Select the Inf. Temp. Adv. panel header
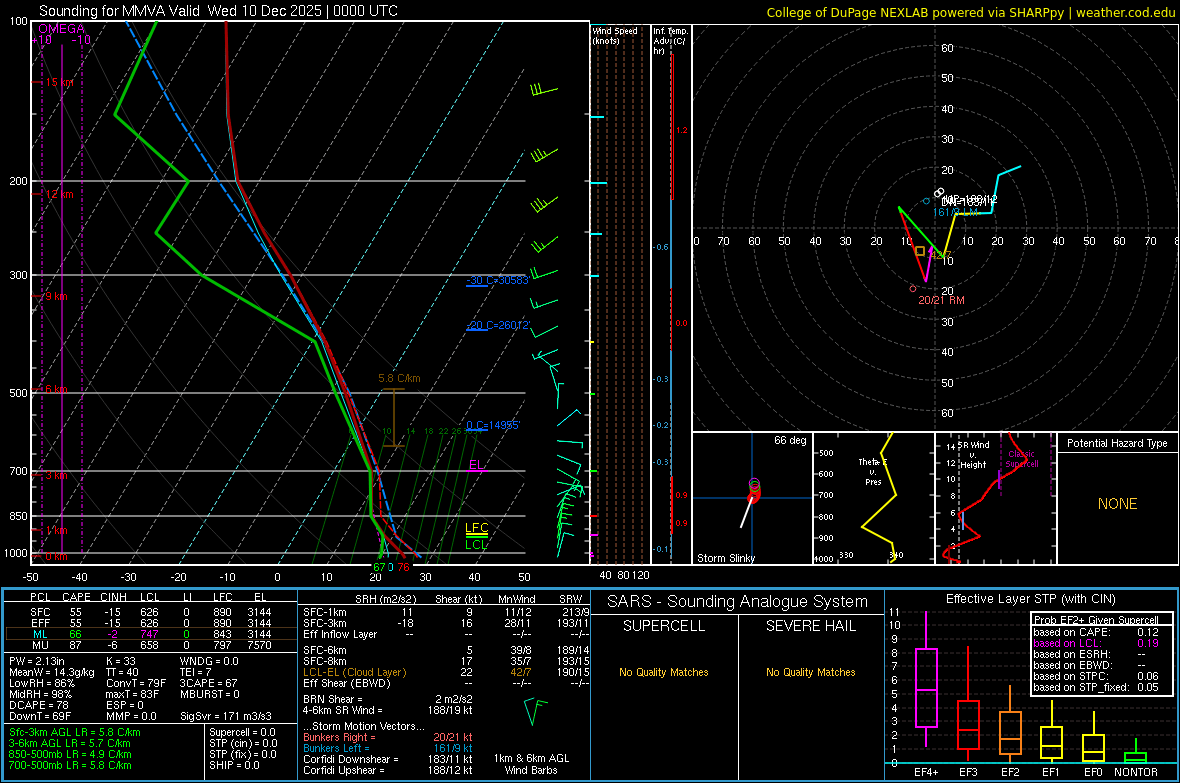This screenshot has height=783, width=1180. click(670, 41)
